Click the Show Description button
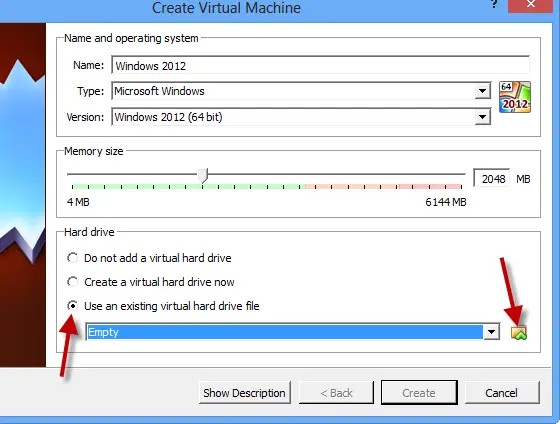This screenshot has width=560, height=424. 245,393
